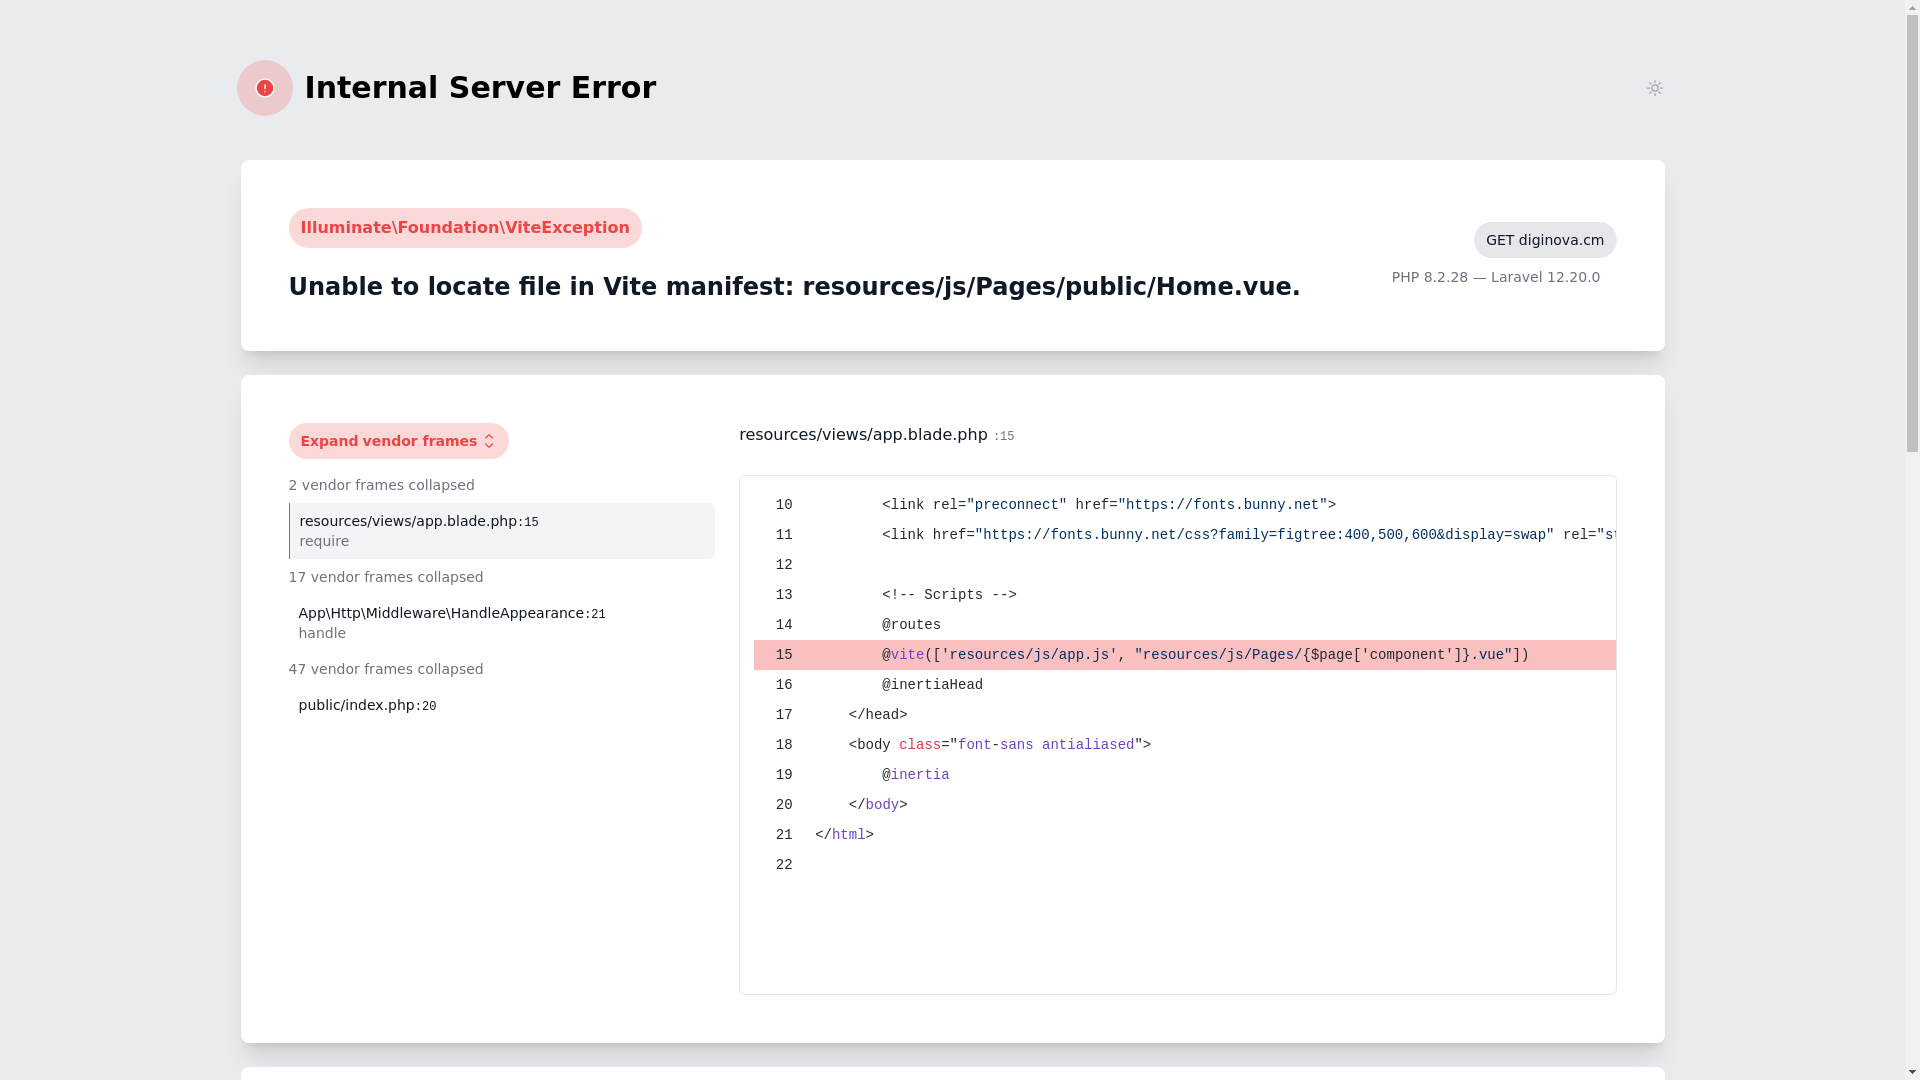The height and width of the screenshot is (1080, 1920).
Task: Click the scrollbar up arrow
Action: point(1912,7)
